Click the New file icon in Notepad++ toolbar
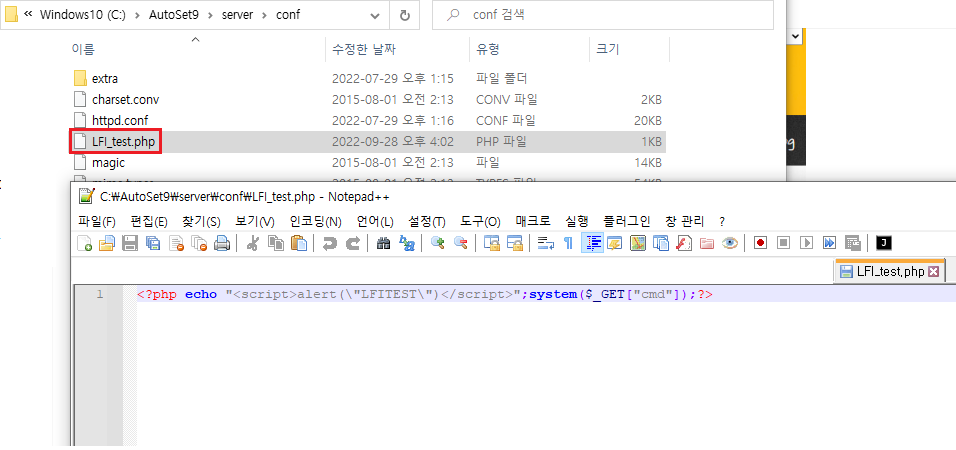The height and width of the screenshot is (450, 956). [x=85, y=243]
